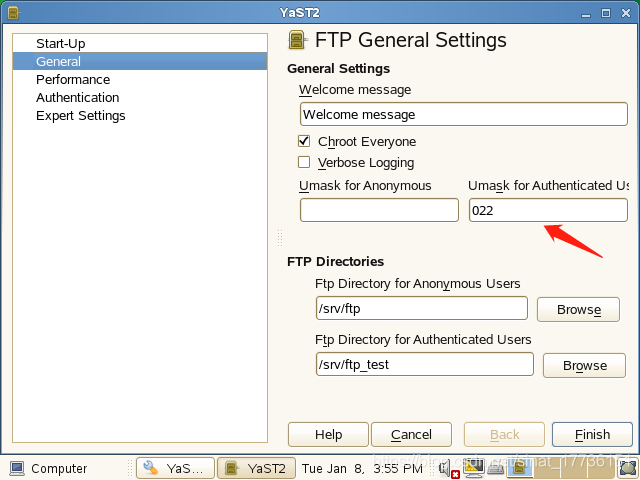
Task: Open Help for FTP settings
Action: (328, 434)
